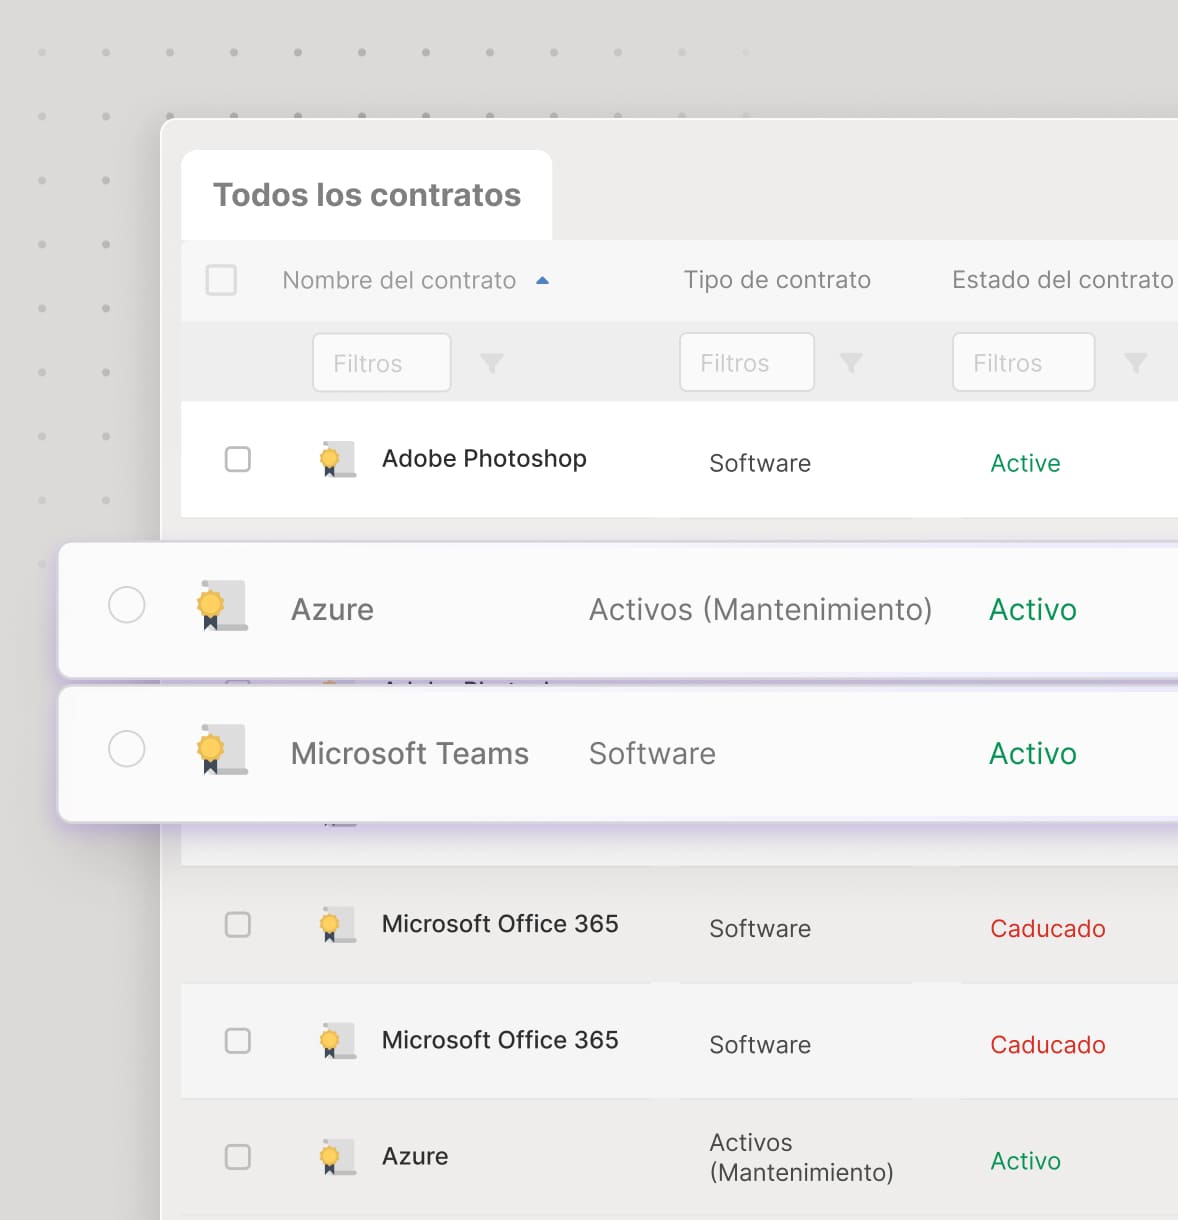Check the second Microsoft Office 365 row checkbox
The image size is (1178, 1220).
[x=238, y=1041]
